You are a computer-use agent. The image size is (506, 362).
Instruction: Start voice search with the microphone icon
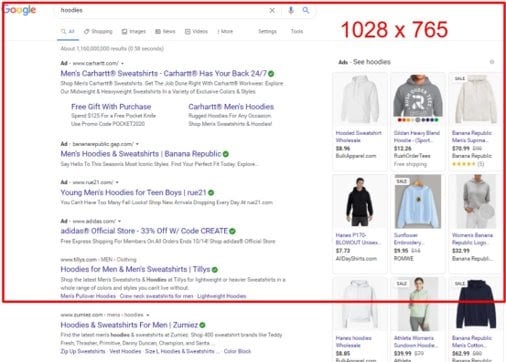291,10
